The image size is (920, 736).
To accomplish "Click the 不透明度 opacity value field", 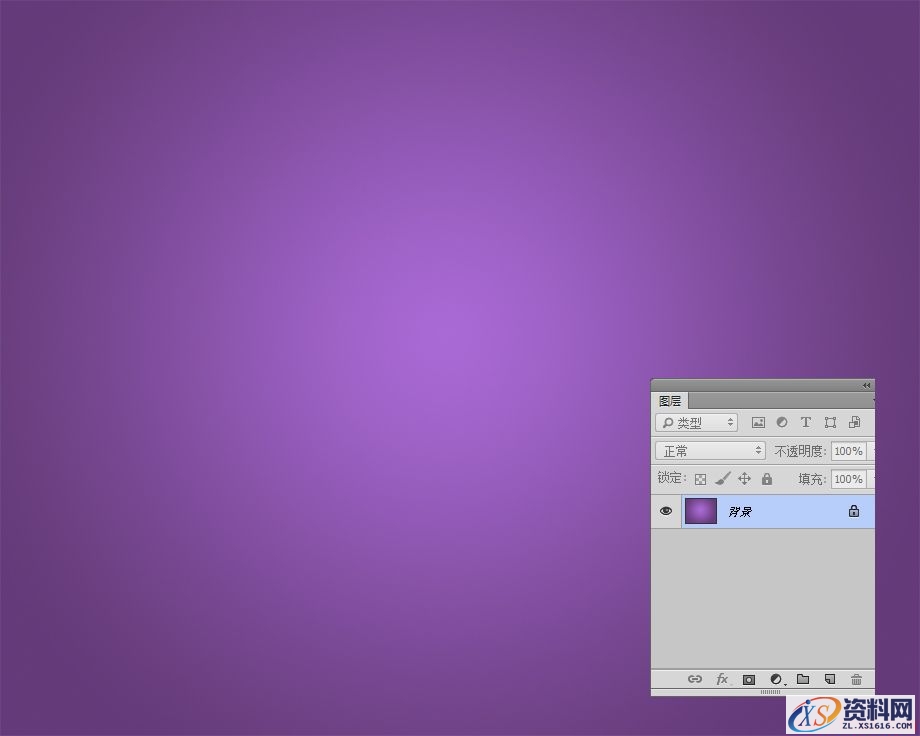I will tap(848, 451).
